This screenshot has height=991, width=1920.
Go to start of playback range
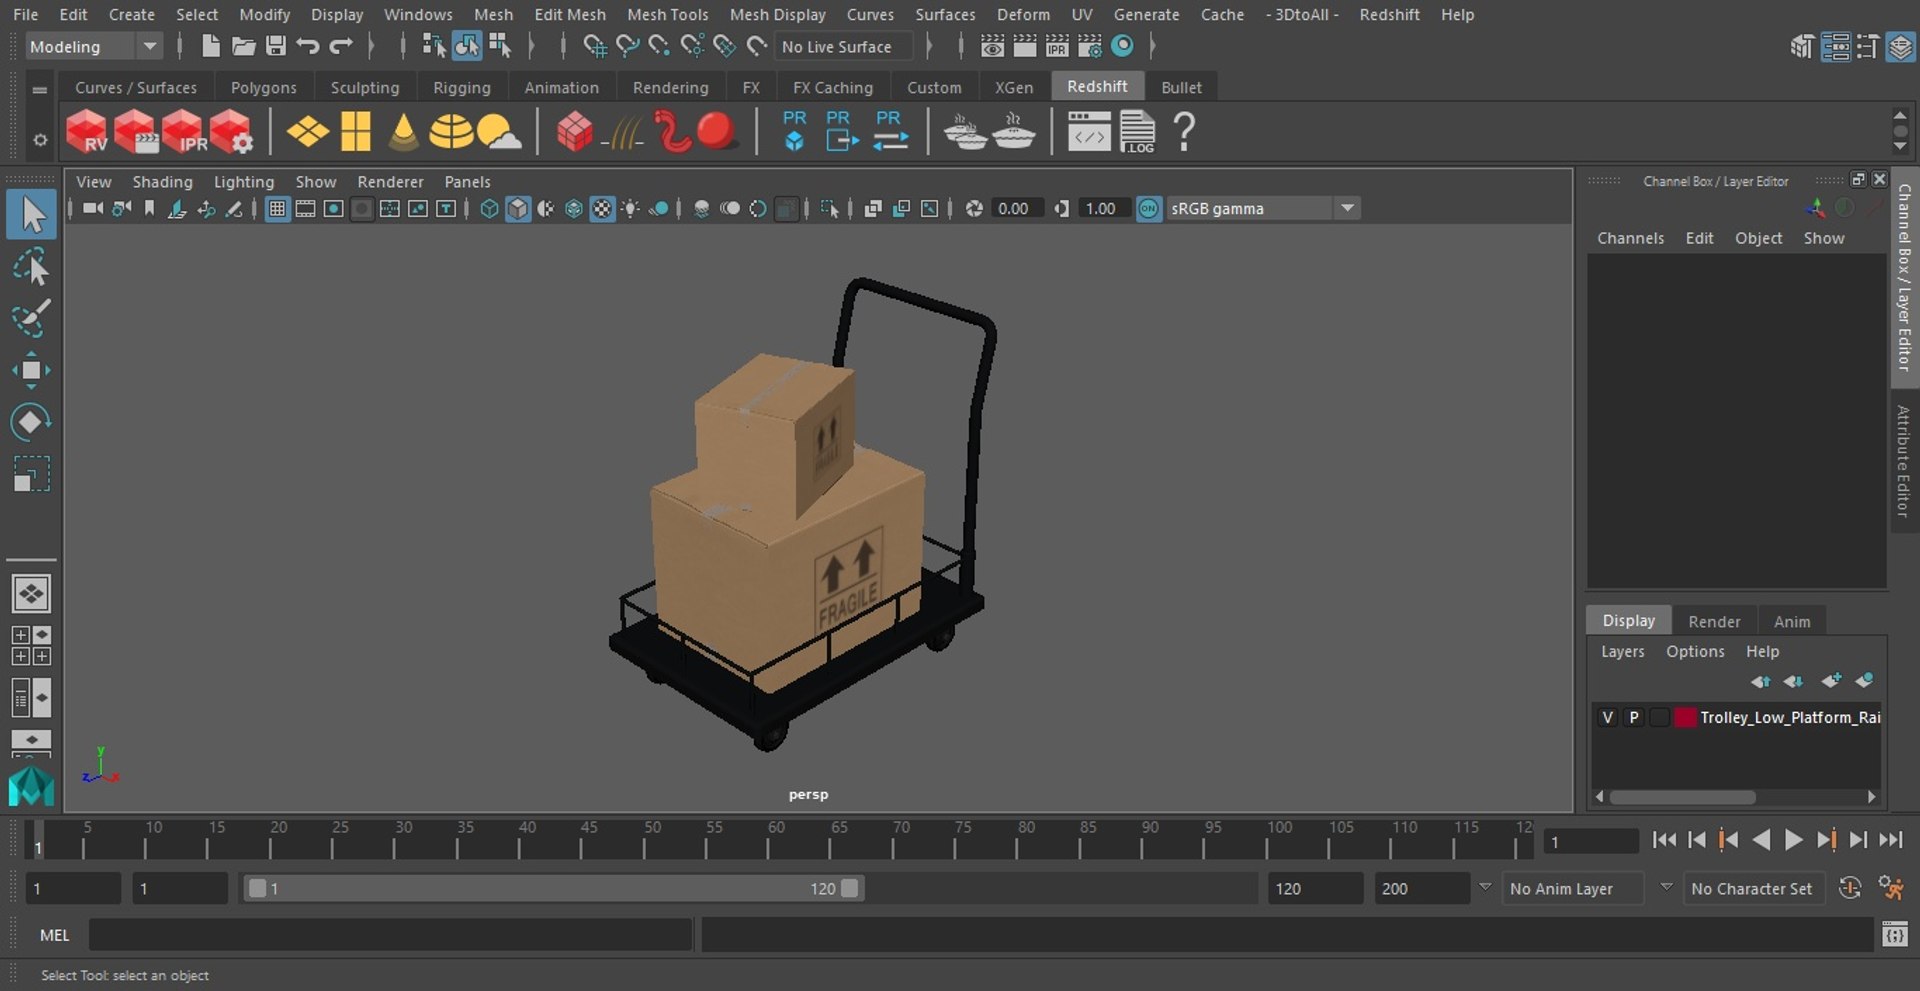coord(1664,840)
